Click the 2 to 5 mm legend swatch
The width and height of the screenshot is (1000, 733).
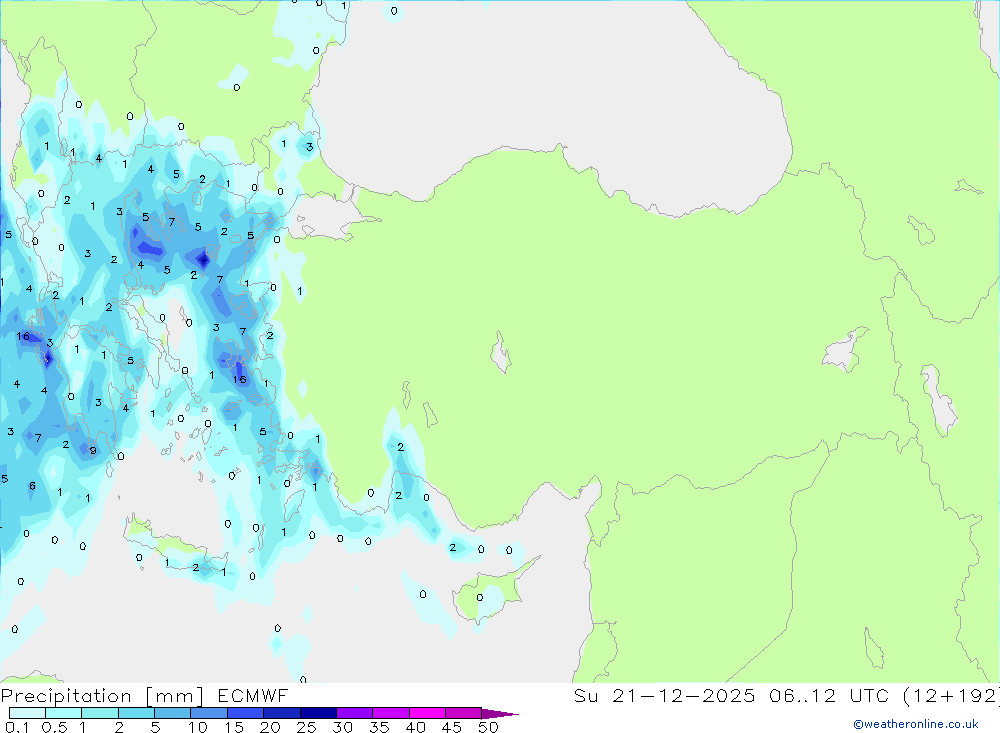coord(136,713)
